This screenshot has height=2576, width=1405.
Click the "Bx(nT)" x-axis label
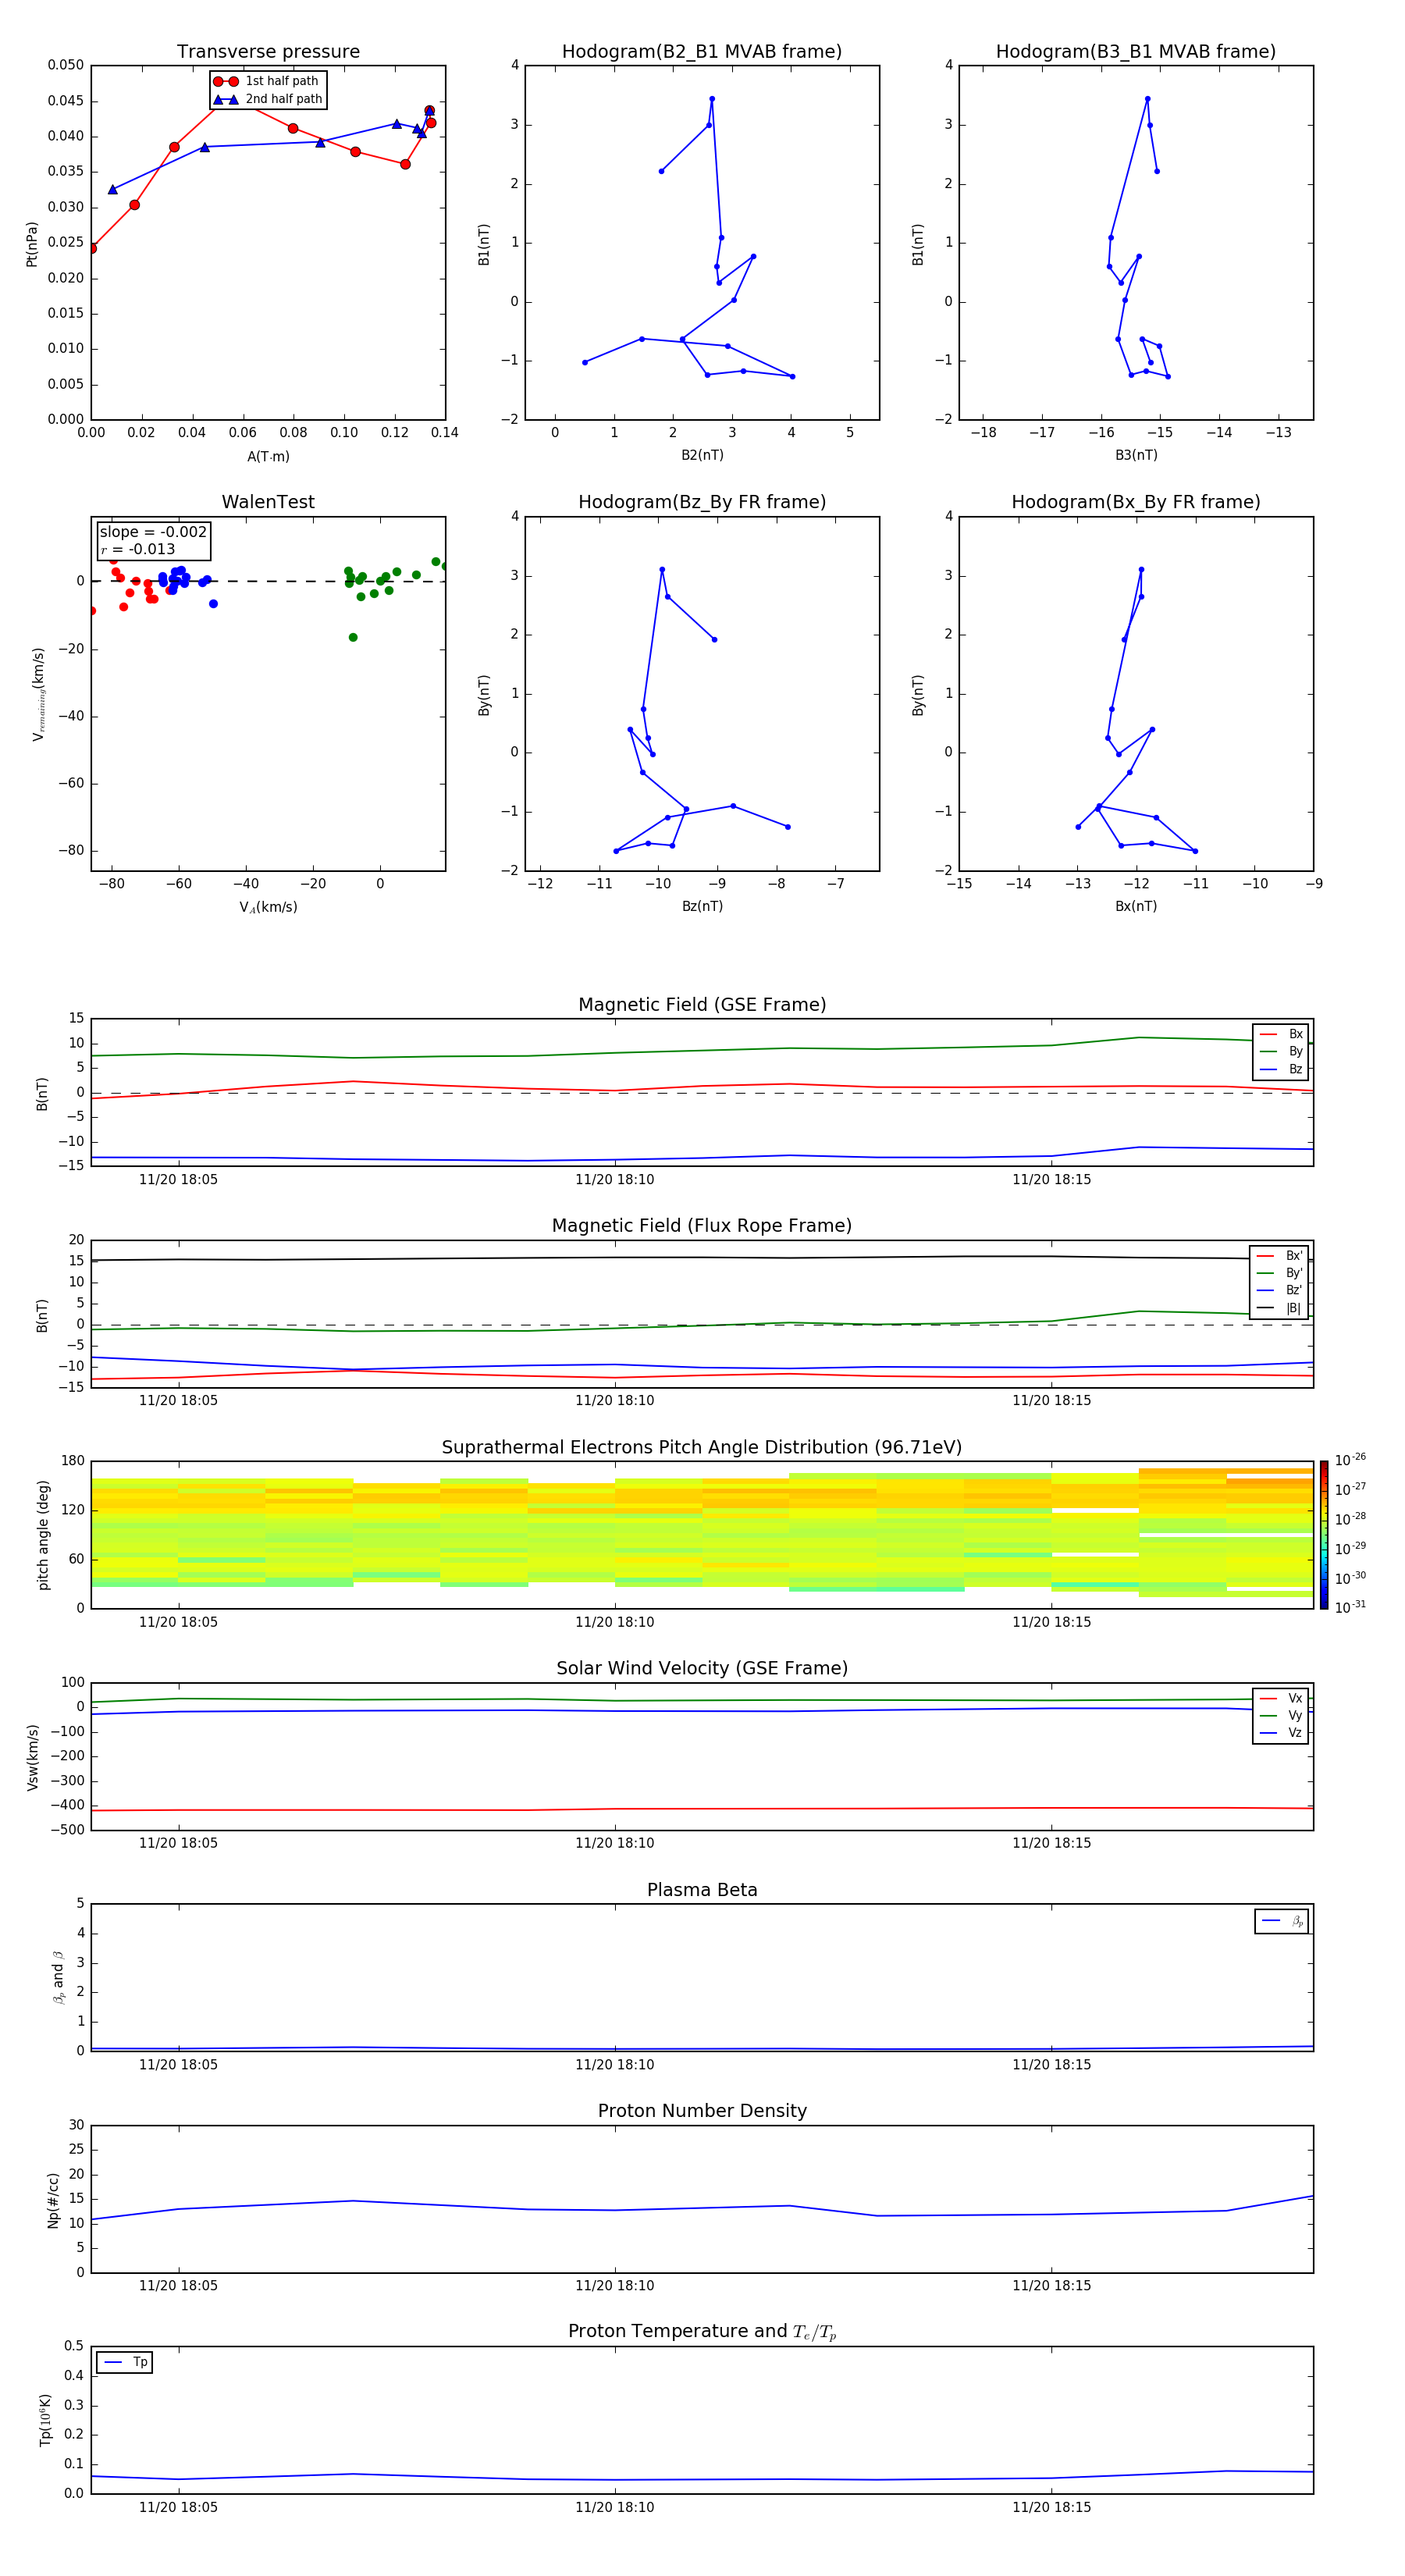tap(1136, 906)
